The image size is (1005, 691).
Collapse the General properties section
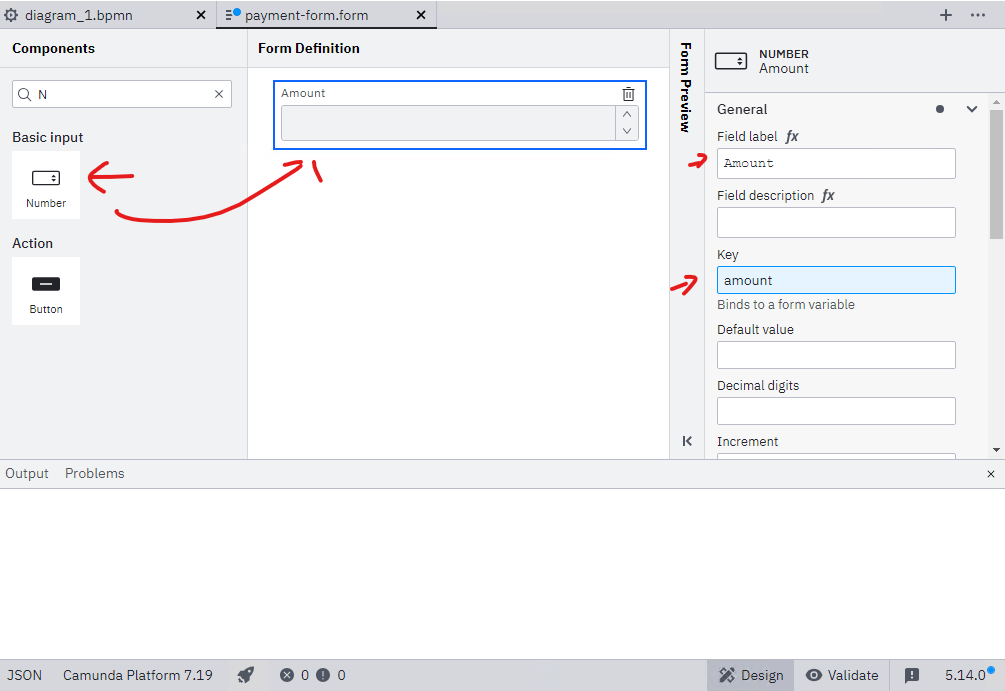click(972, 109)
